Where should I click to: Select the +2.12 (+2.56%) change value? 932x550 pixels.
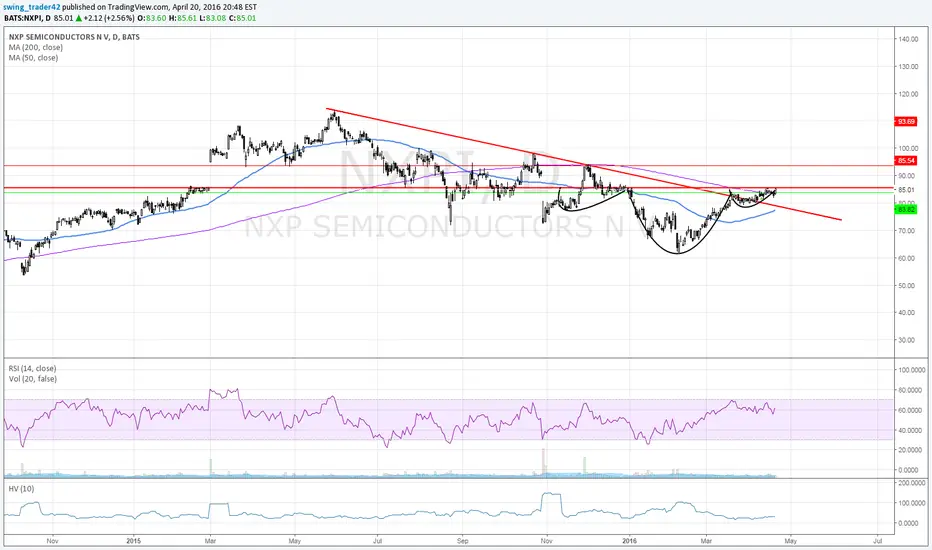109,18
